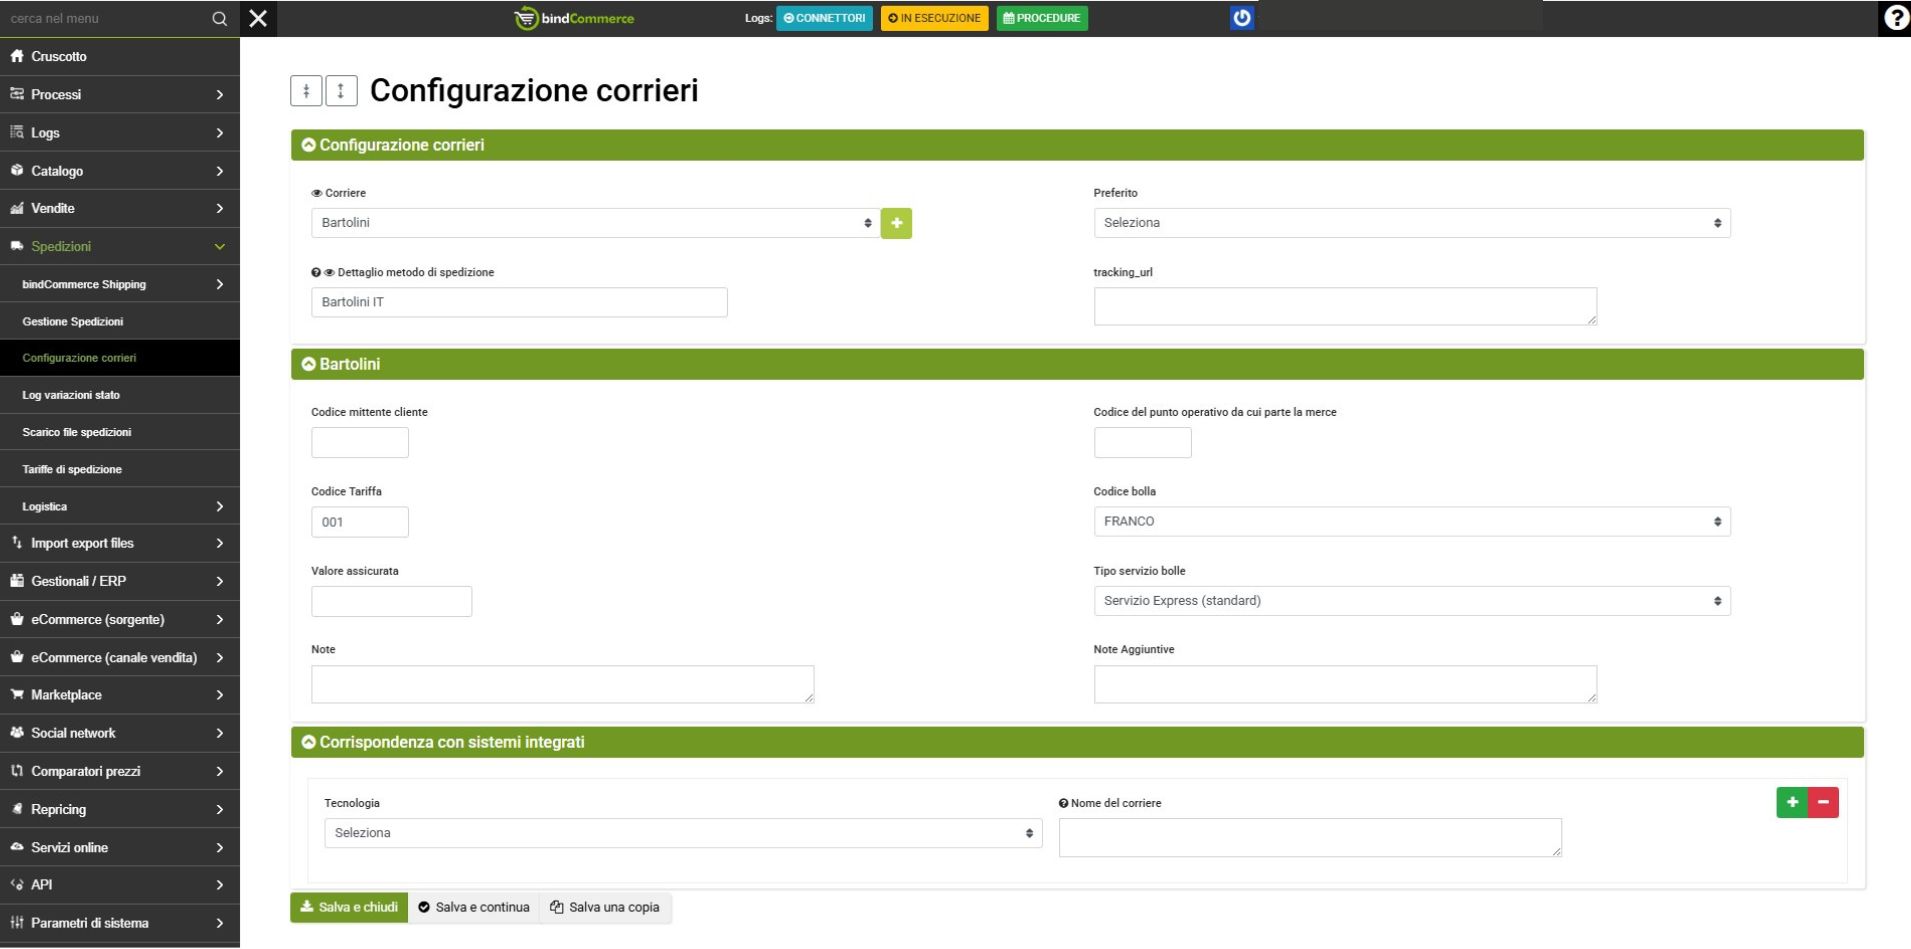This screenshot has height=949, width=1911.
Task: Click the blue power icon in top bar
Action: [1241, 18]
